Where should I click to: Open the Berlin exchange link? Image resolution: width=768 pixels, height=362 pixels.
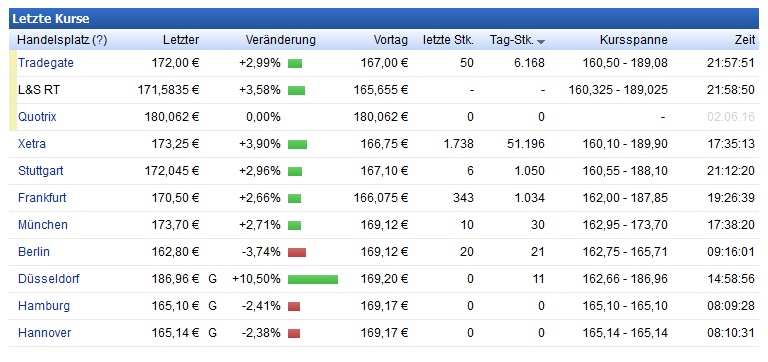tap(34, 252)
